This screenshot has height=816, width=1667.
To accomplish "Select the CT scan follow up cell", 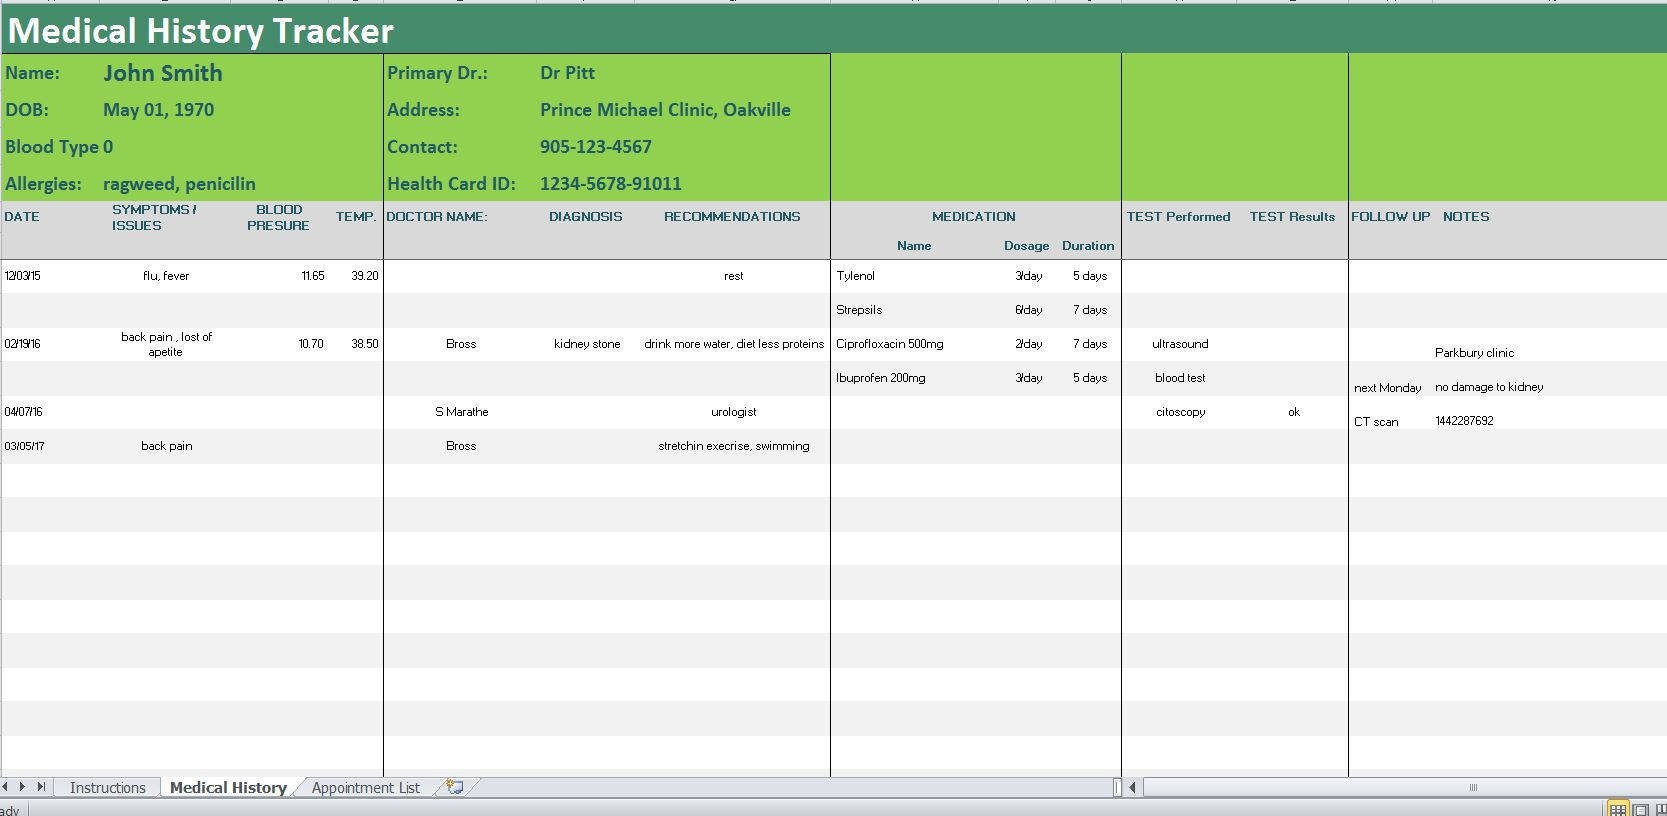I will point(1376,422).
